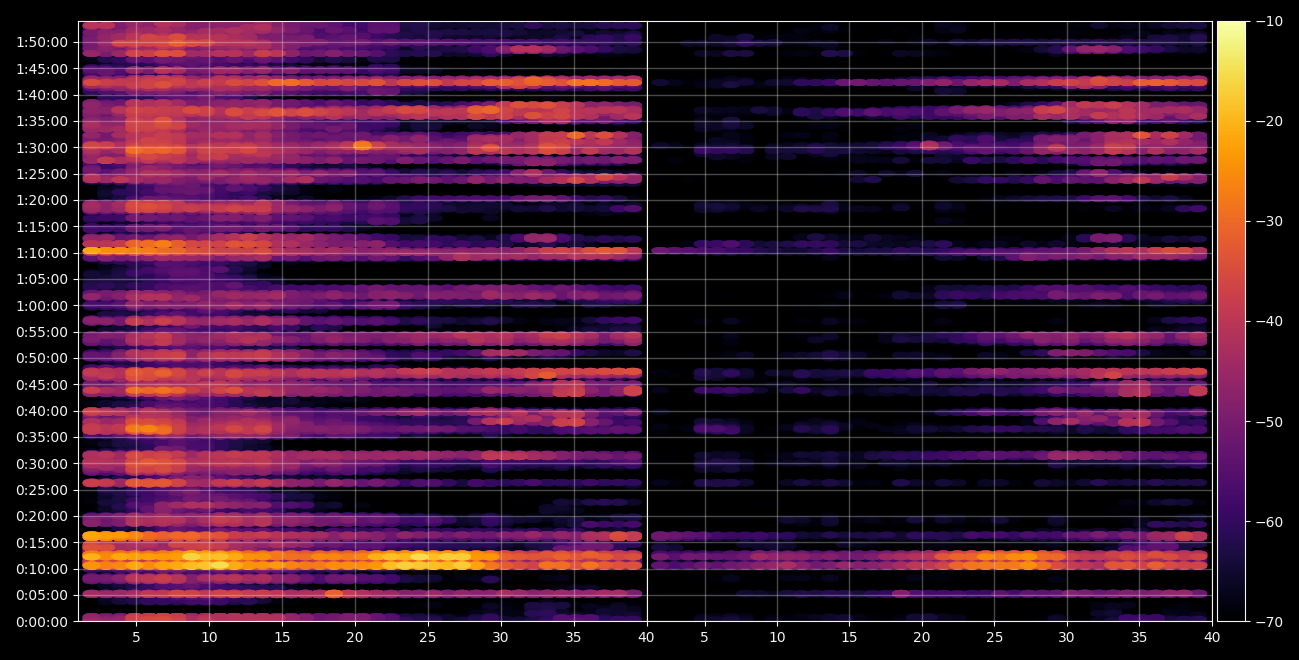Image resolution: width=1299 pixels, height=660 pixels.
Task: Click the -40 colorbar tick label
Action: coord(1269,321)
